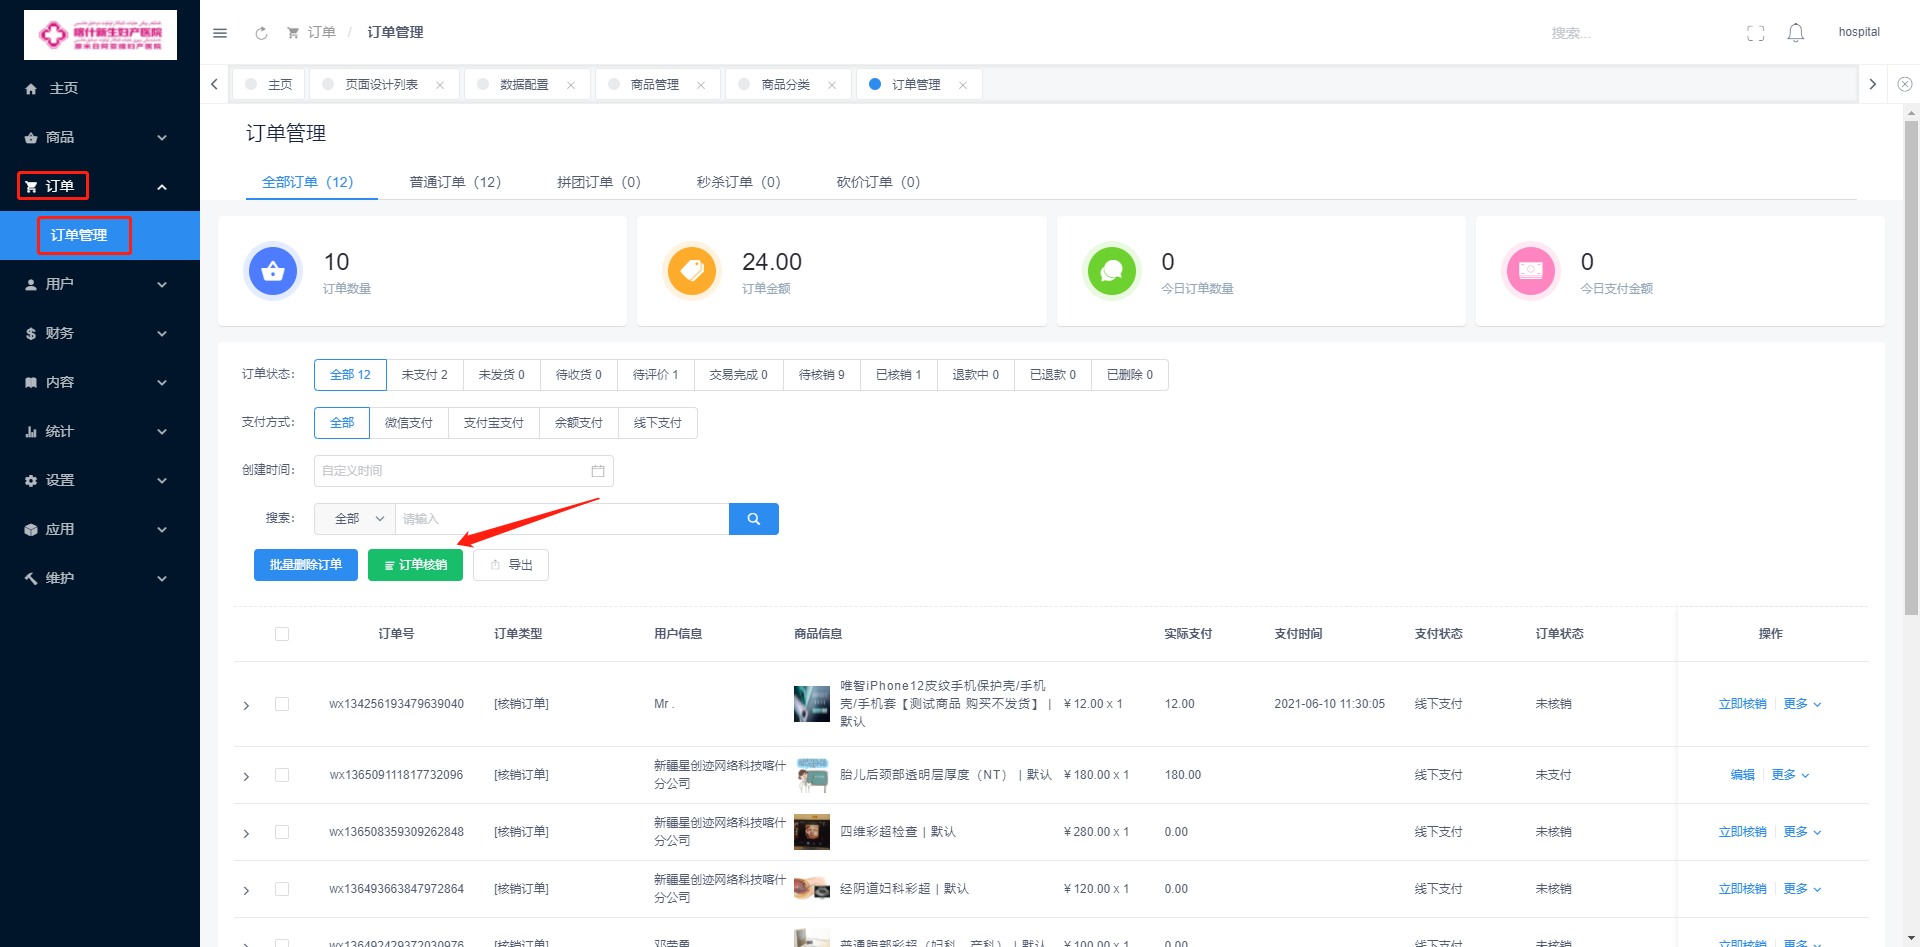Open 更多 dropdown for order wx136508359309262848
The width and height of the screenshot is (1920, 947).
1803,832
